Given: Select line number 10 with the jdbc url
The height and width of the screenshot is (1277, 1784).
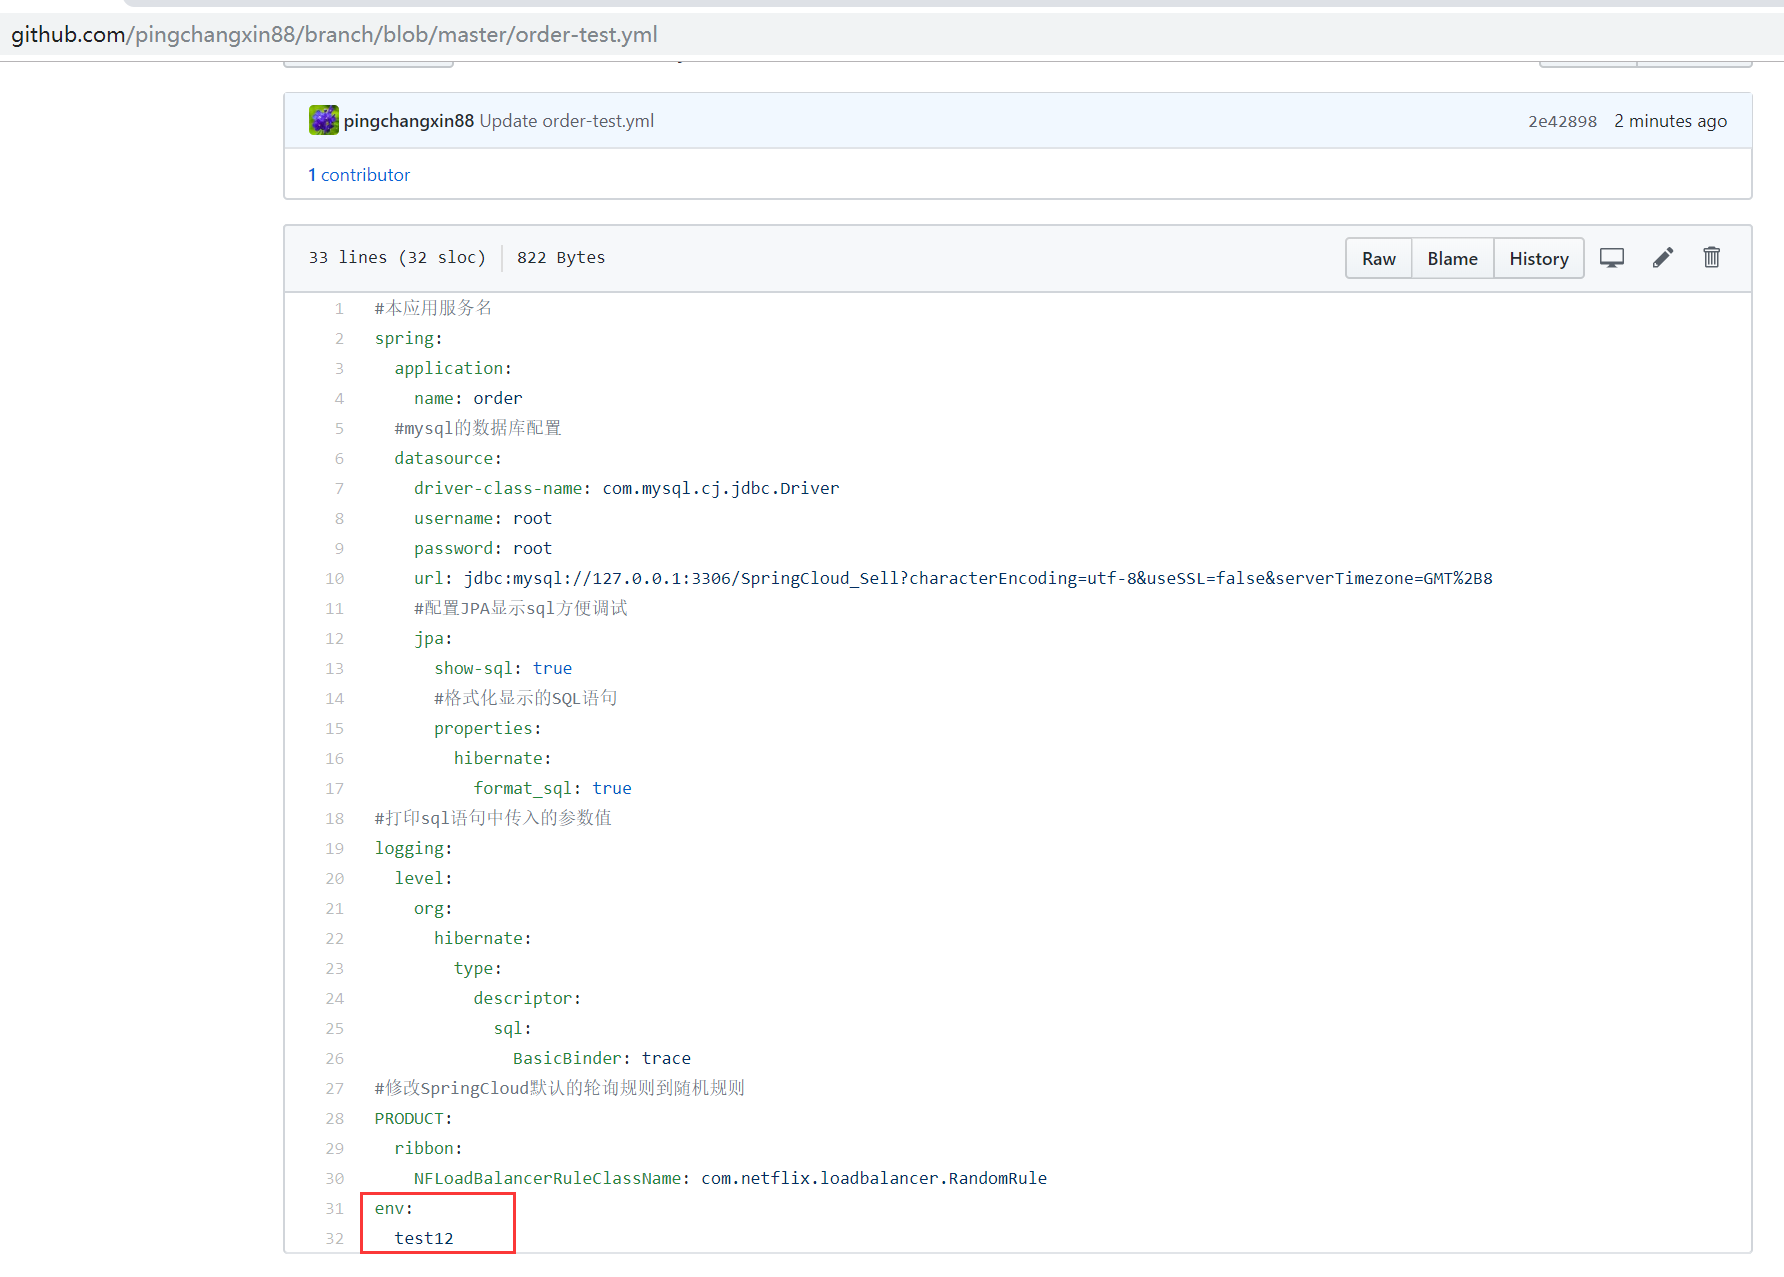Looking at the screenshot, I should [334, 579].
